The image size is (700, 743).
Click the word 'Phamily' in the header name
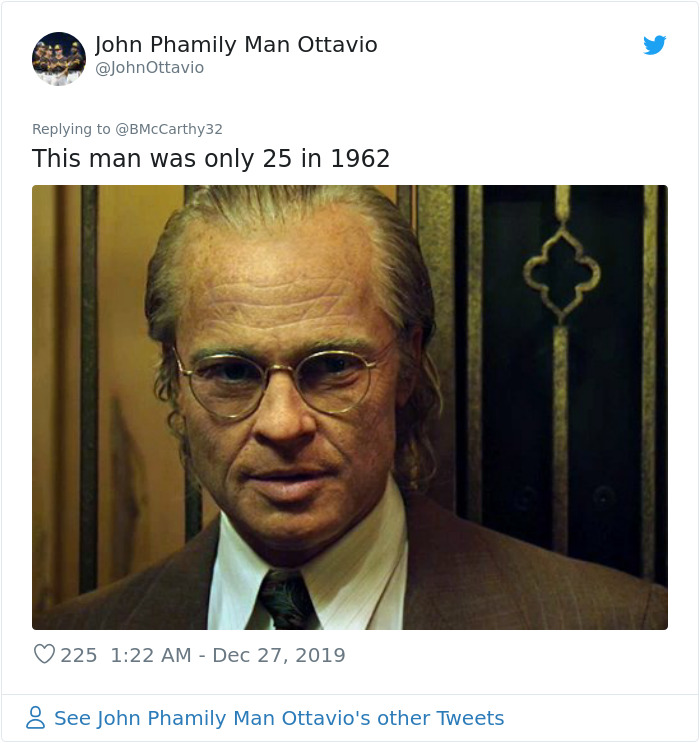point(193,45)
